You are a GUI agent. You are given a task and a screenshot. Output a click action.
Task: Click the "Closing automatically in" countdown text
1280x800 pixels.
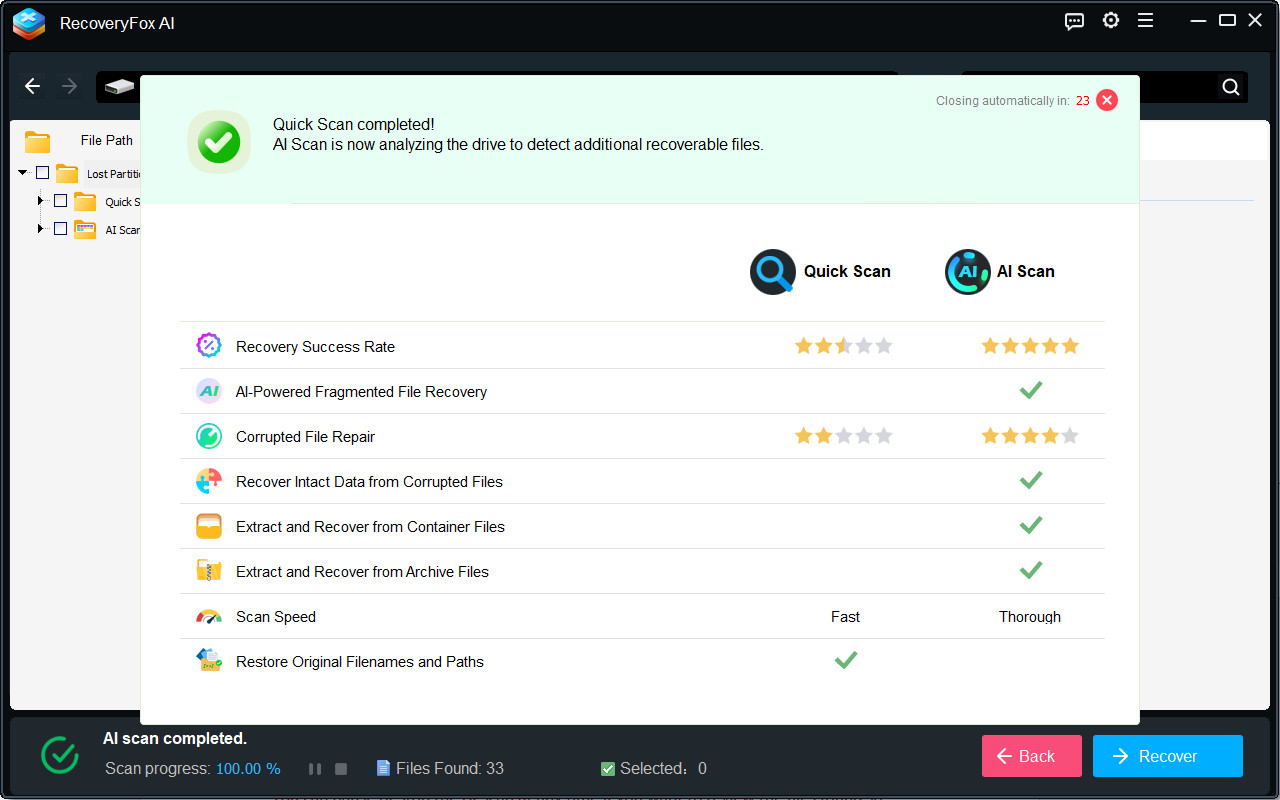pos(1013,101)
